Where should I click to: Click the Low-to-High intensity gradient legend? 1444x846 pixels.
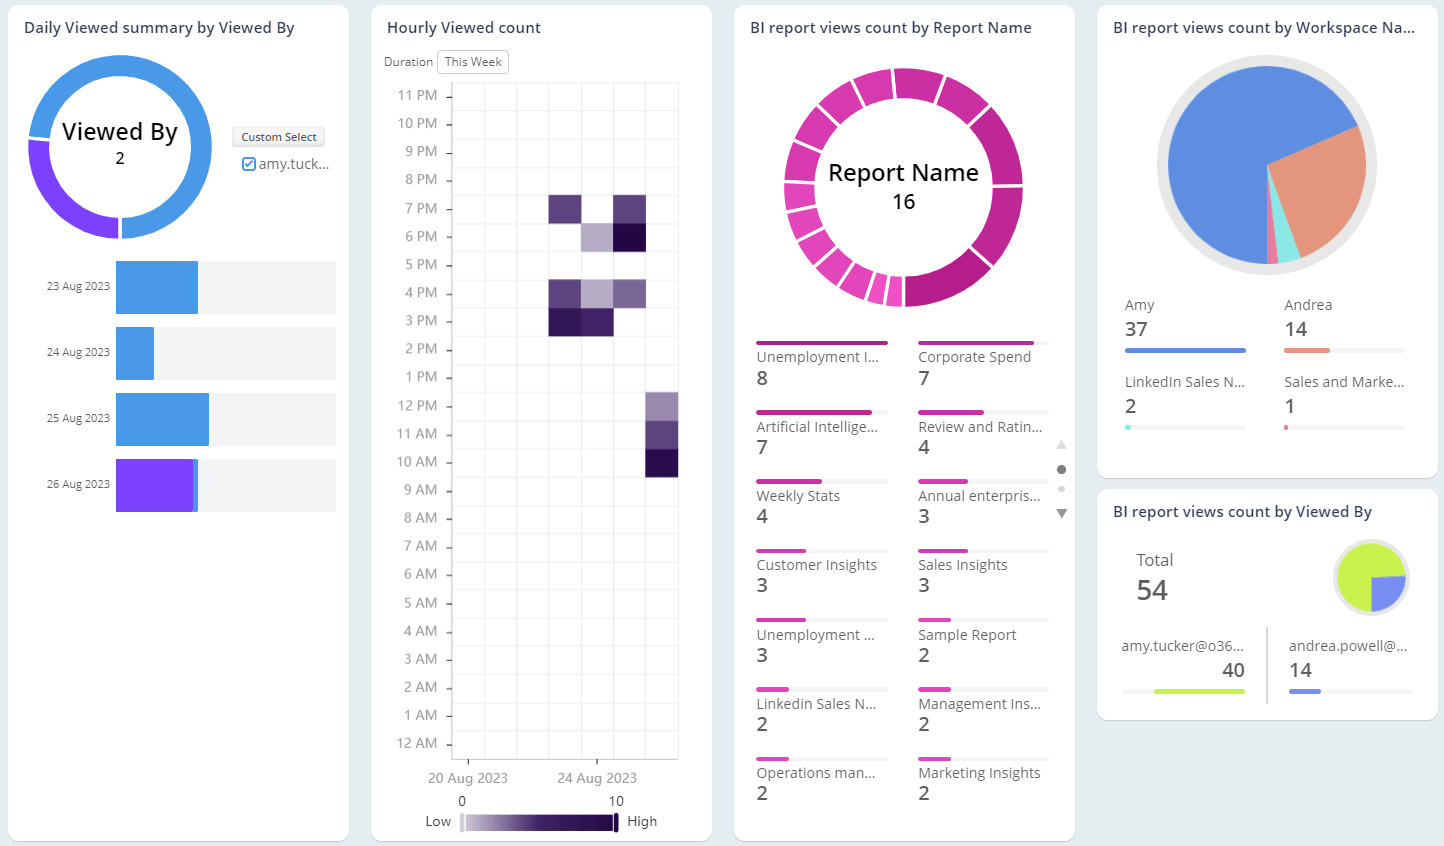point(539,821)
